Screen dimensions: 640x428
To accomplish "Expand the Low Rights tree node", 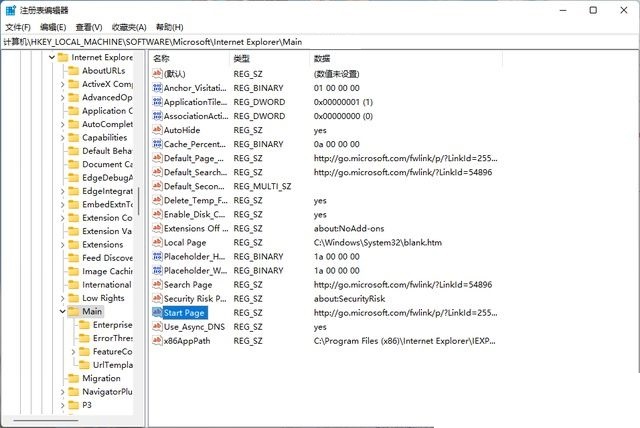I will point(62,298).
